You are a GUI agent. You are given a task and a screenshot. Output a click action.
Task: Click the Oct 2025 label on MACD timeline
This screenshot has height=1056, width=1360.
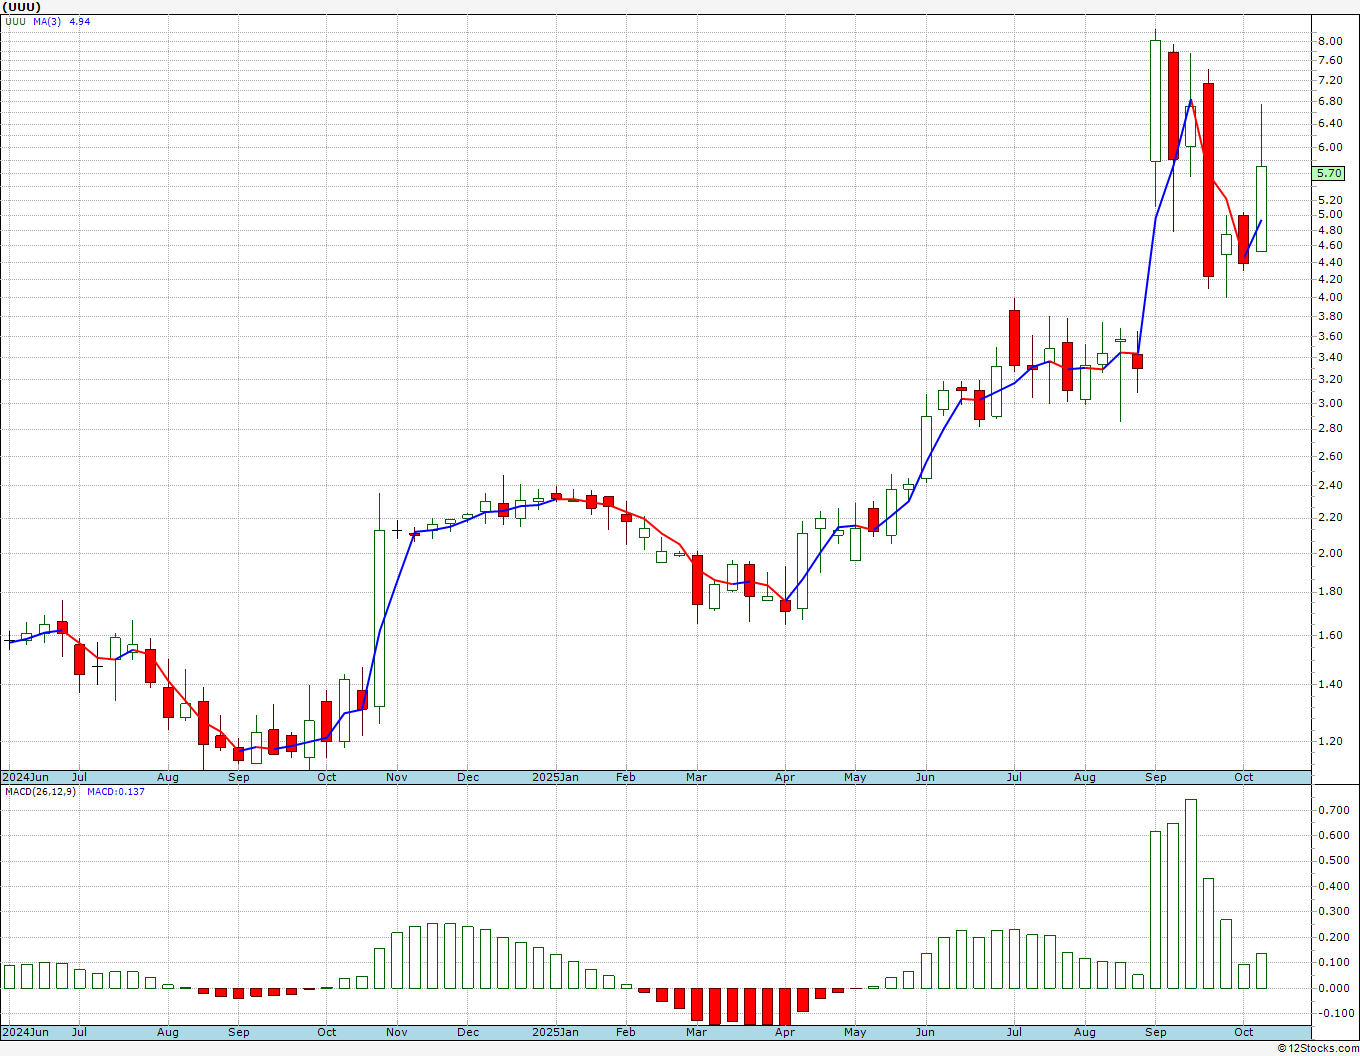[1243, 1032]
